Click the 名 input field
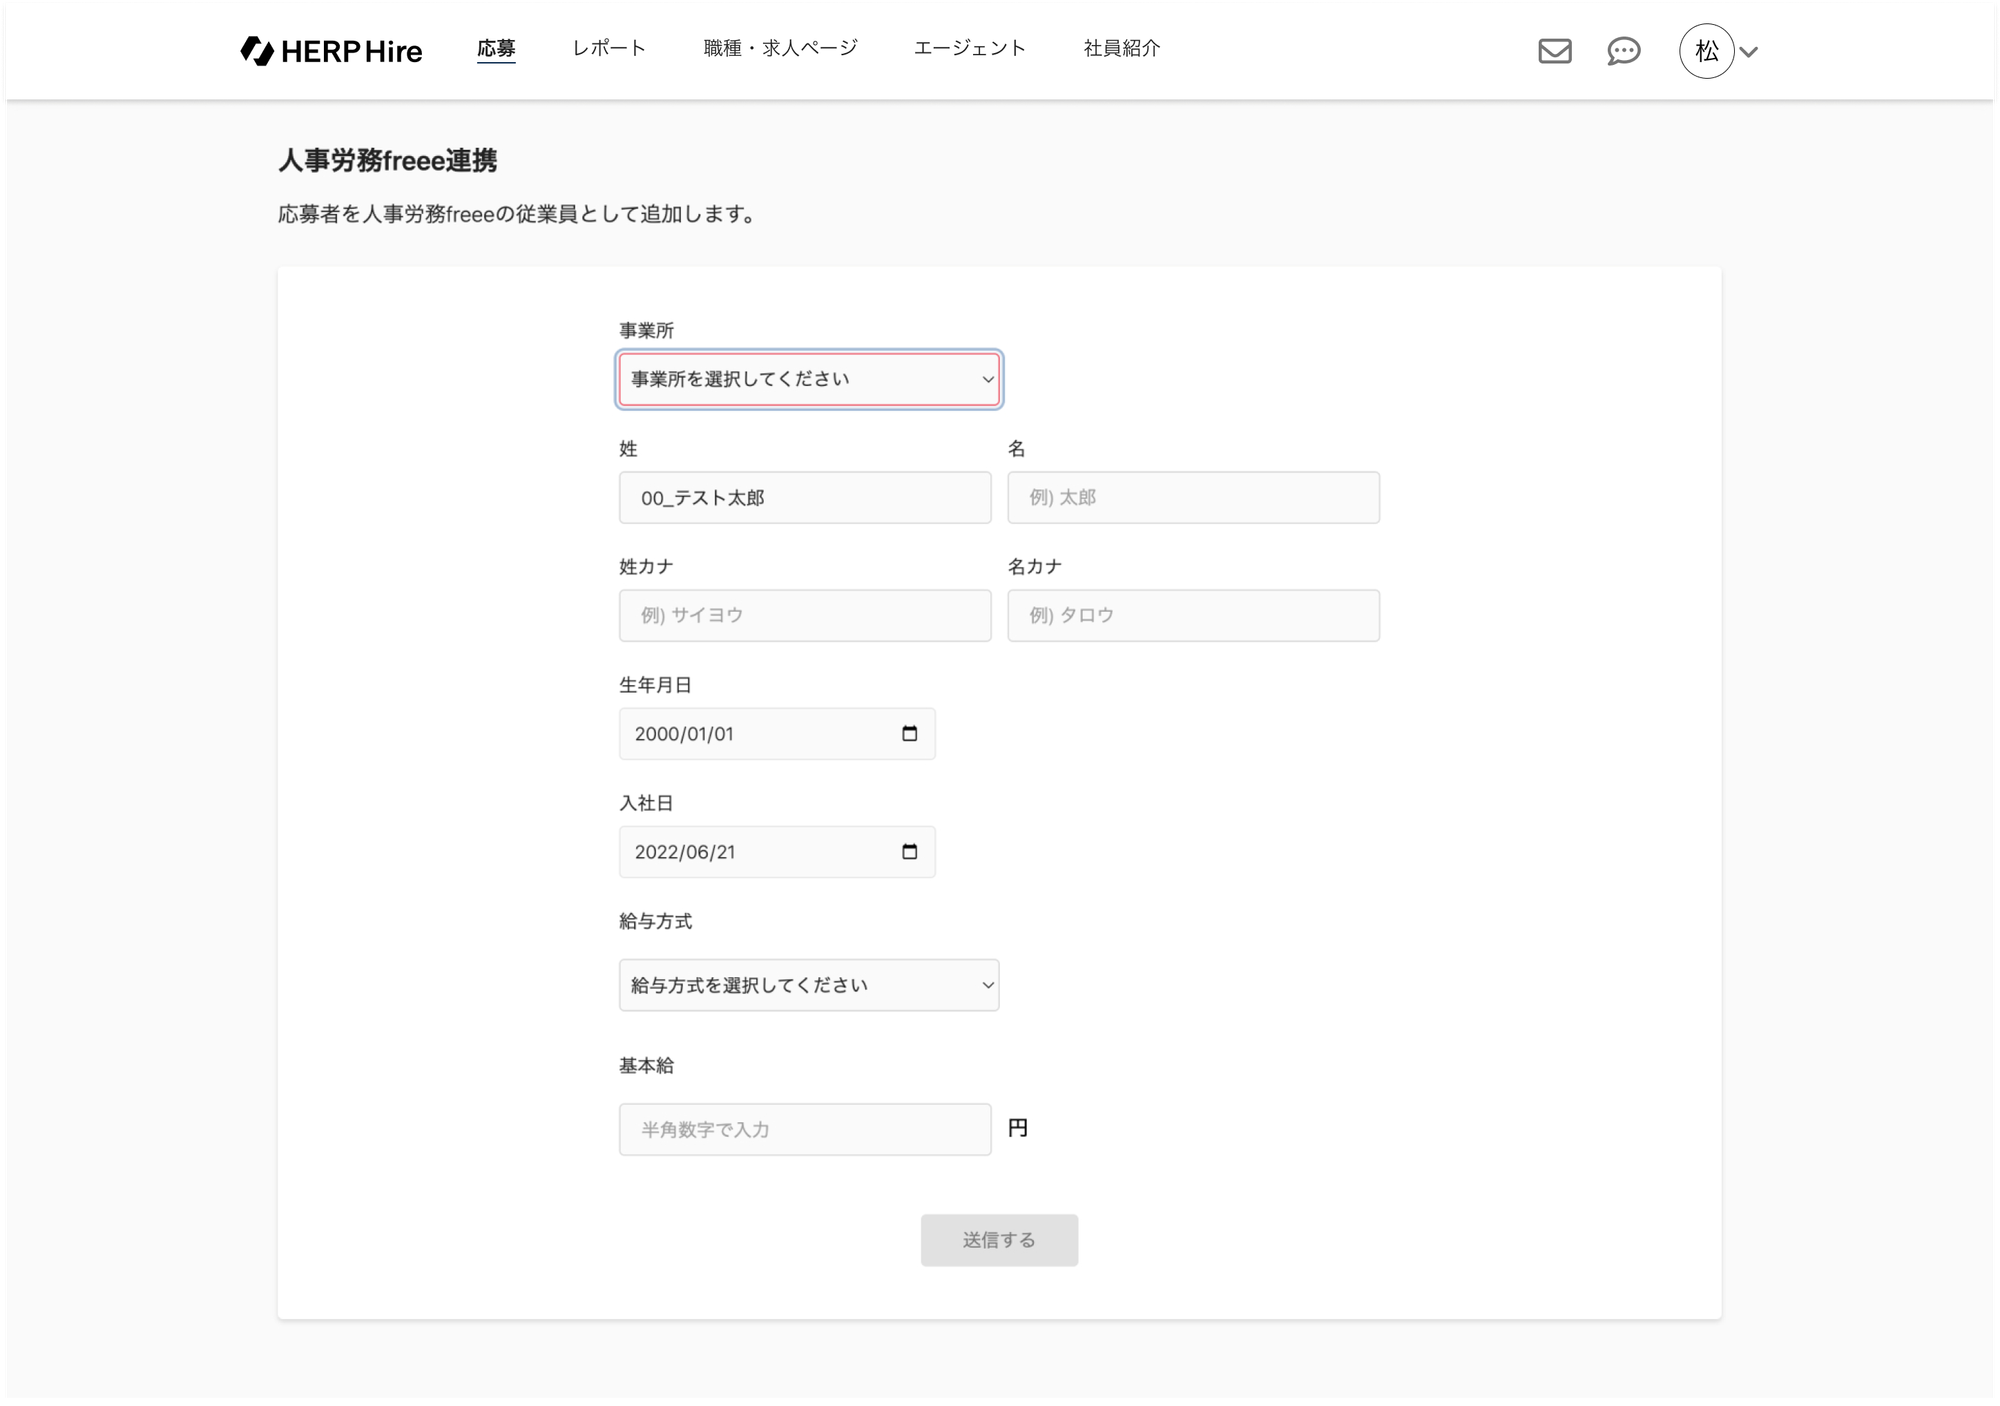2000x1406 pixels. point(1193,498)
